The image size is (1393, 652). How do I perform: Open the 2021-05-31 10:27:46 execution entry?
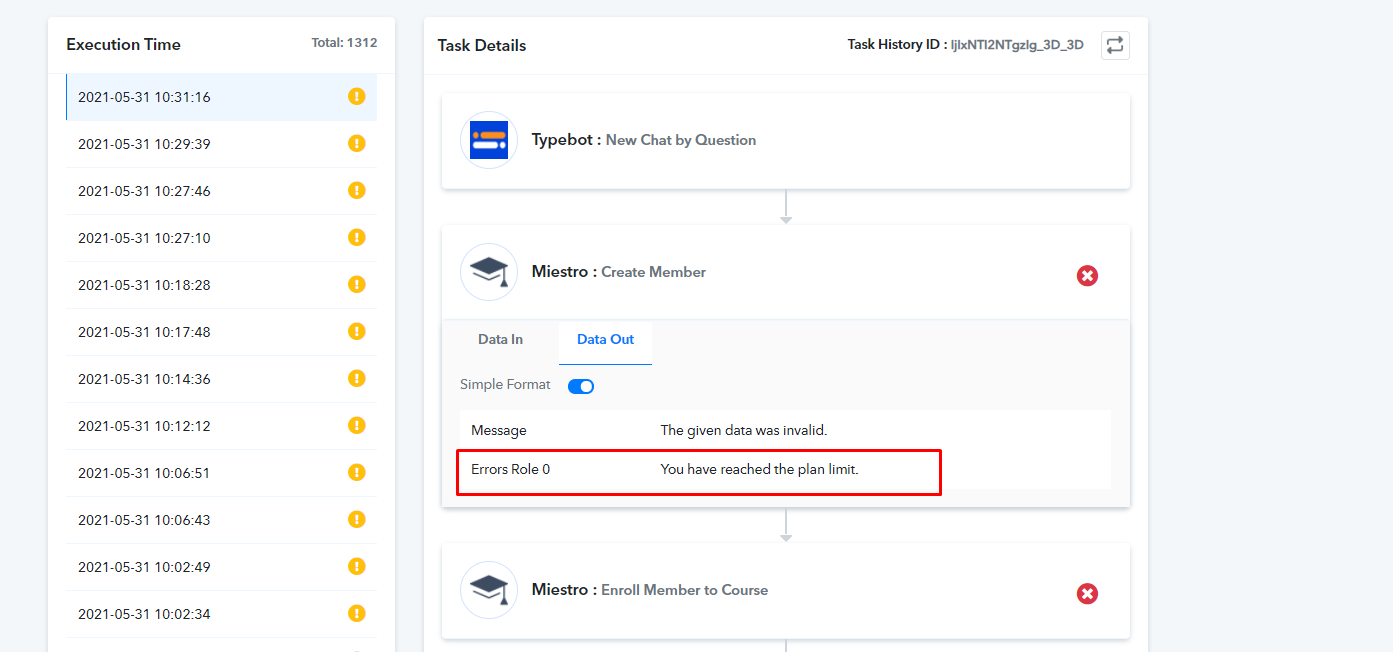(144, 191)
